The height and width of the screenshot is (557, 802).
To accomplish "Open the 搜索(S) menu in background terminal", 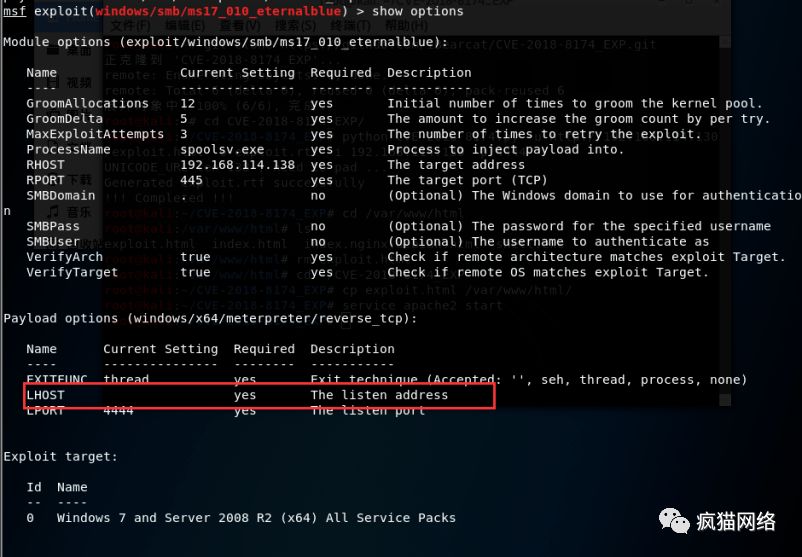I will pyautogui.click(x=295, y=26).
